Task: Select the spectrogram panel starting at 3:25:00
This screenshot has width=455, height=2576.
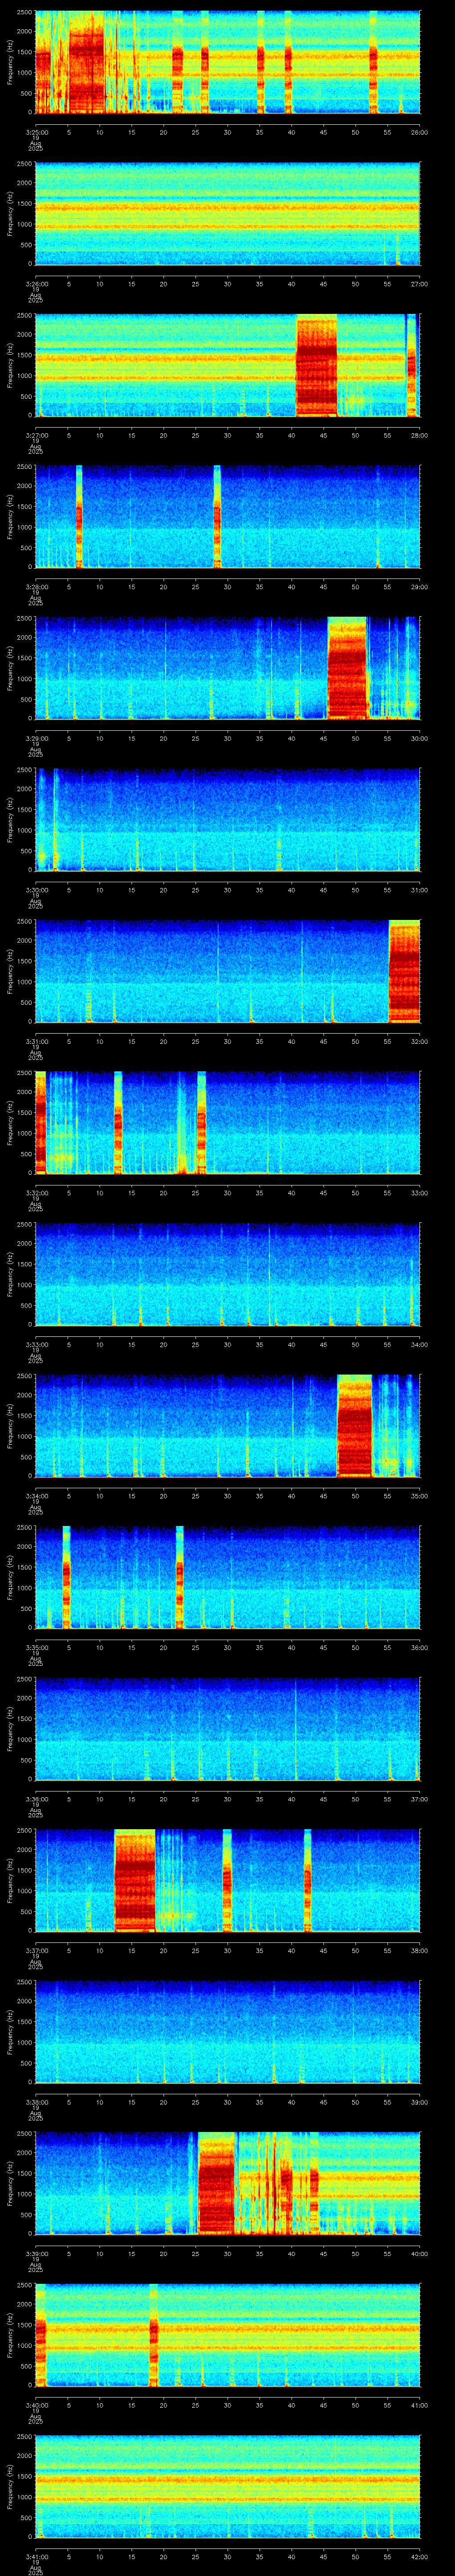Action: (227, 62)
